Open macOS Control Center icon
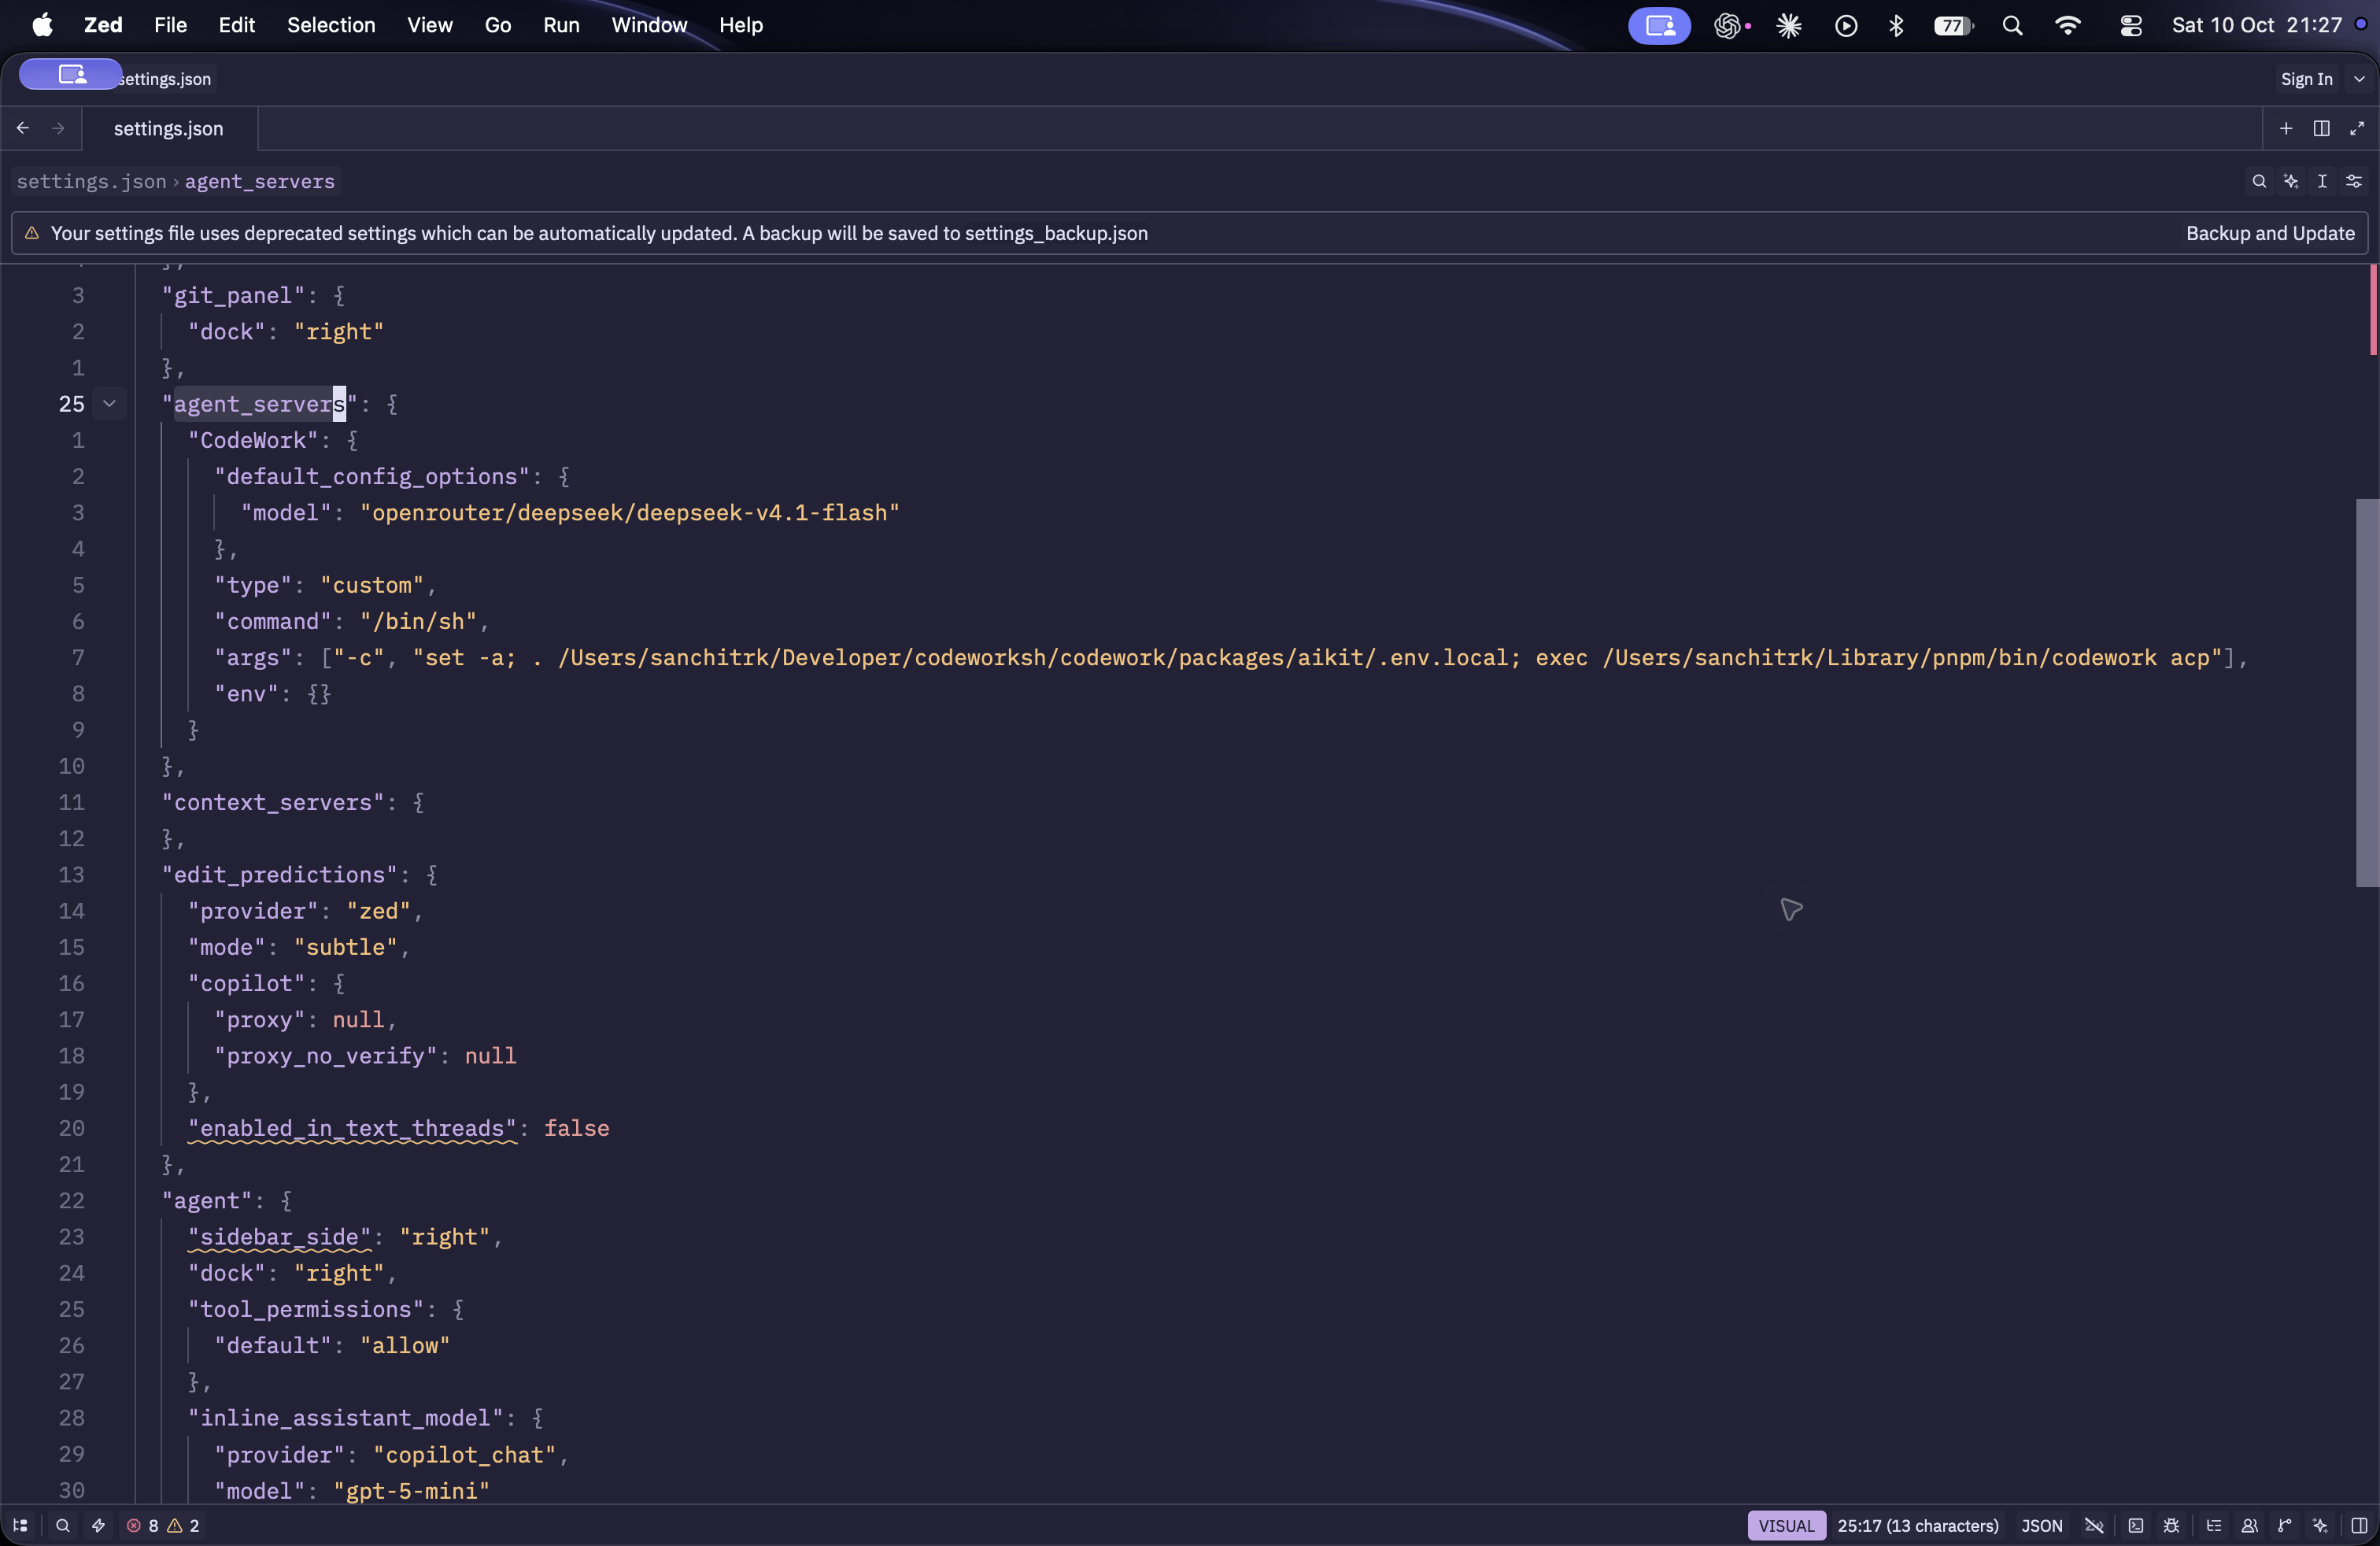Viewport: 2380px width, 1546px height. [x=2131, y=25]
